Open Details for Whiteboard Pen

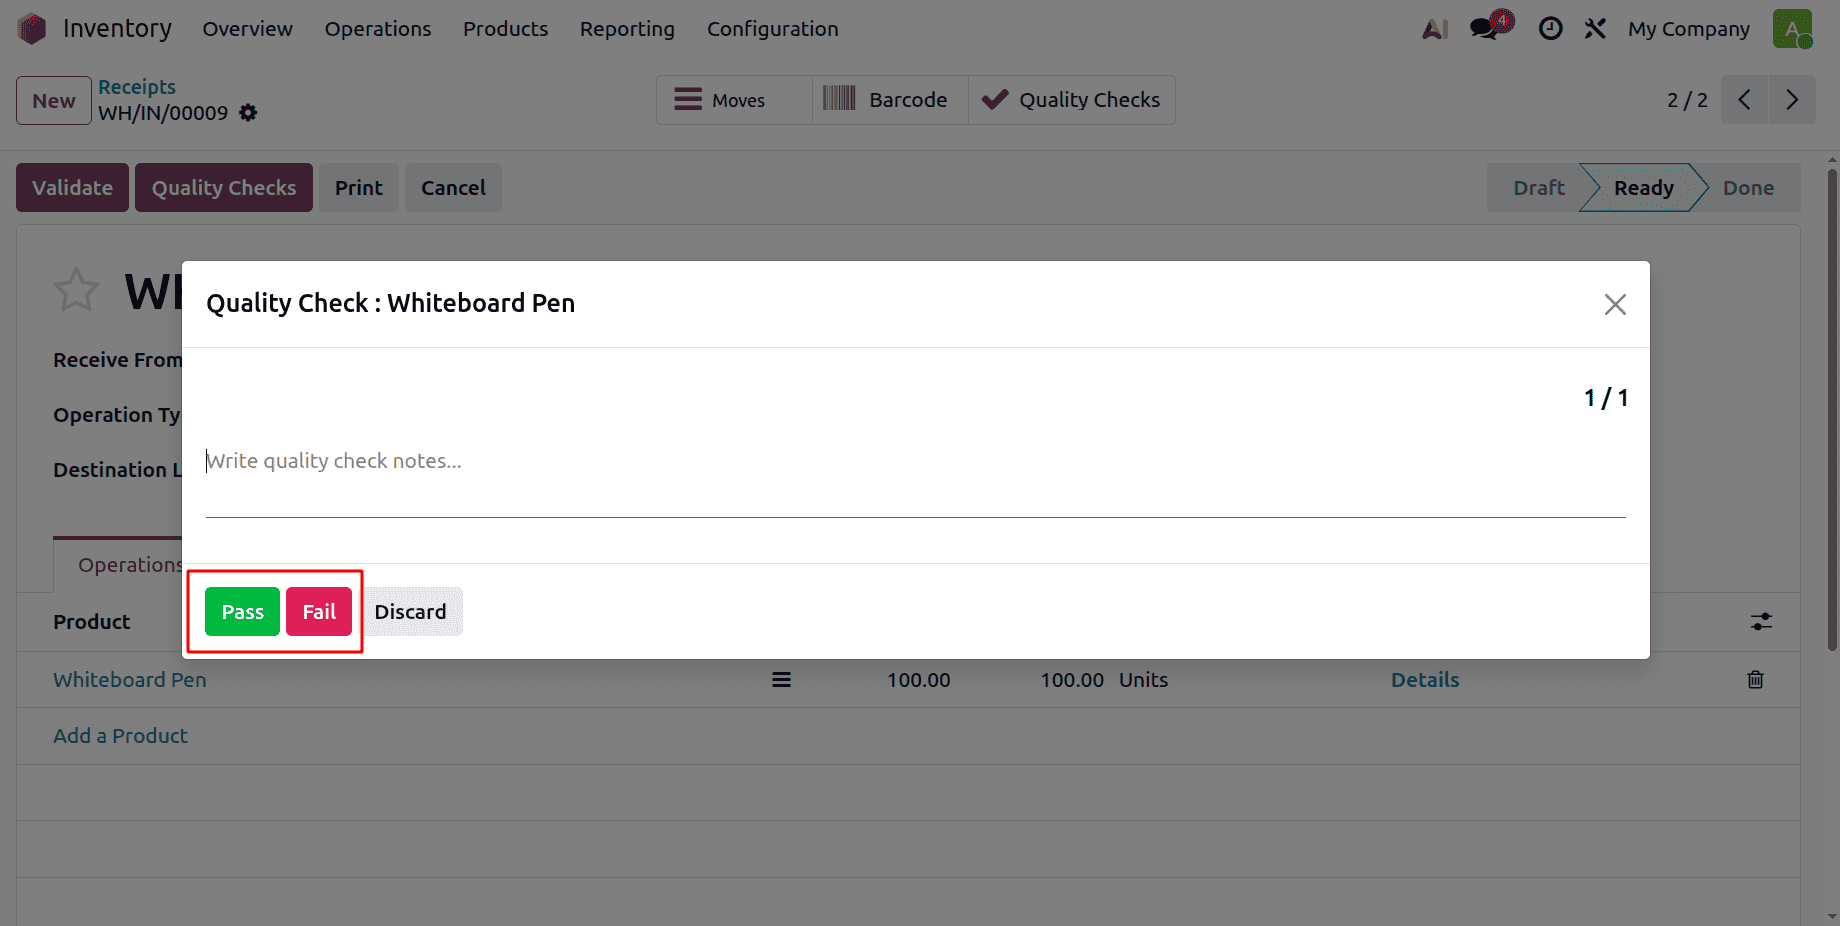pyautogui.click(x=1425, y=680)
